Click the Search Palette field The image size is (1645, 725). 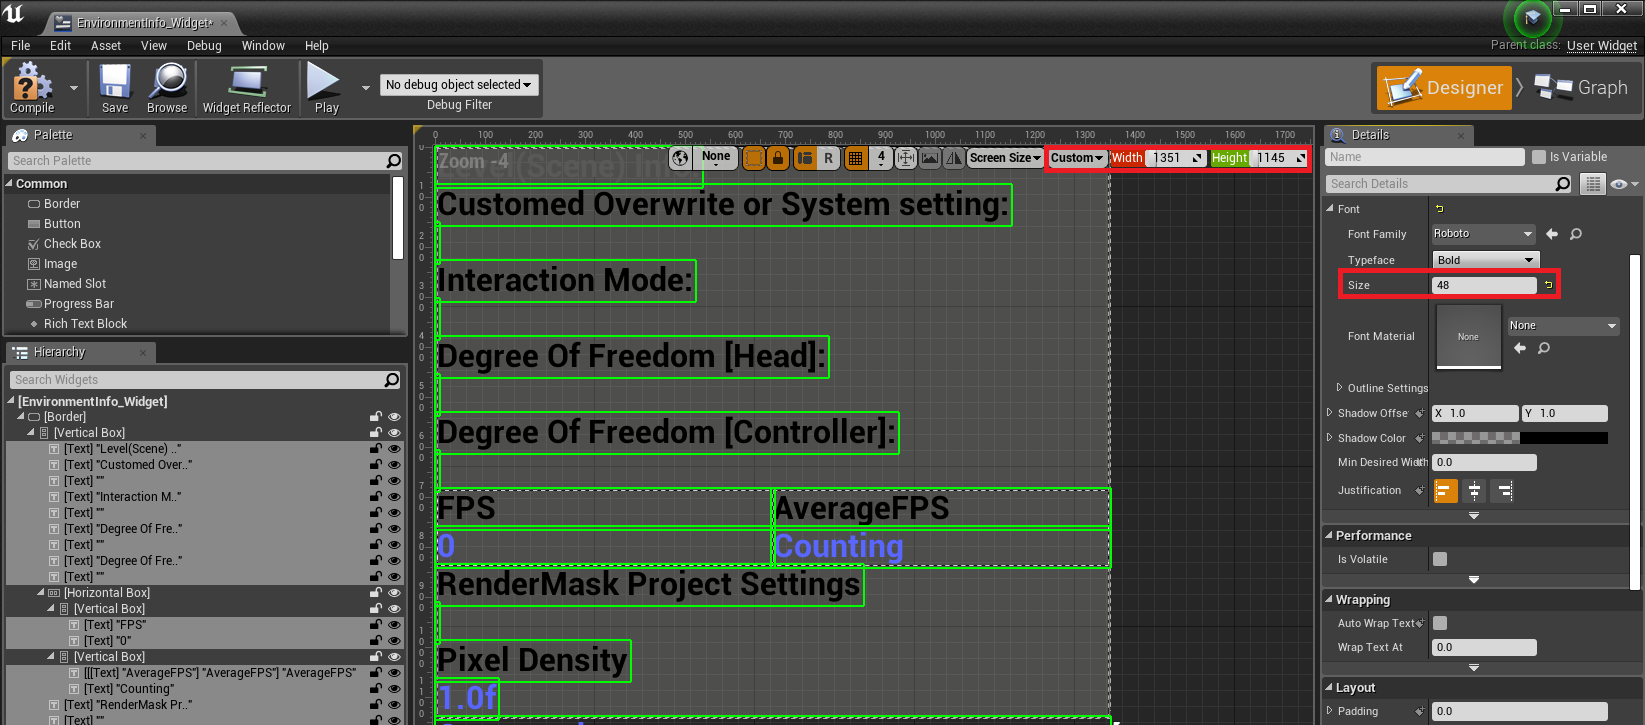[x=205, y=161]
